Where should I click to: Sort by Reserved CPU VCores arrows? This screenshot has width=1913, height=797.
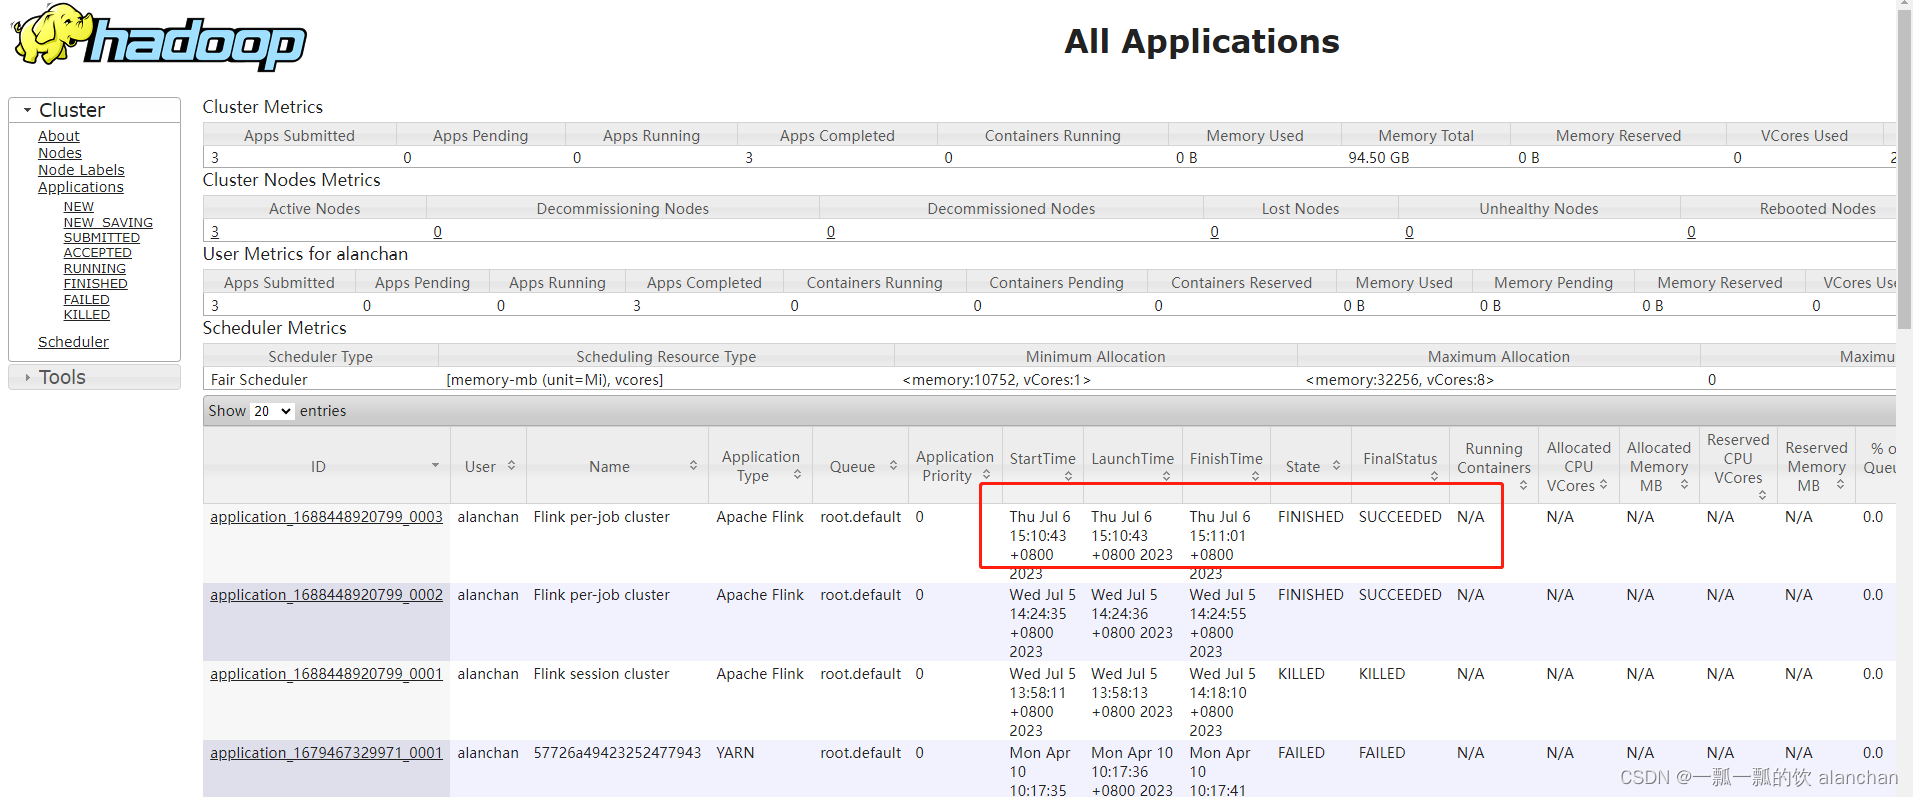tap(1762, 495)
